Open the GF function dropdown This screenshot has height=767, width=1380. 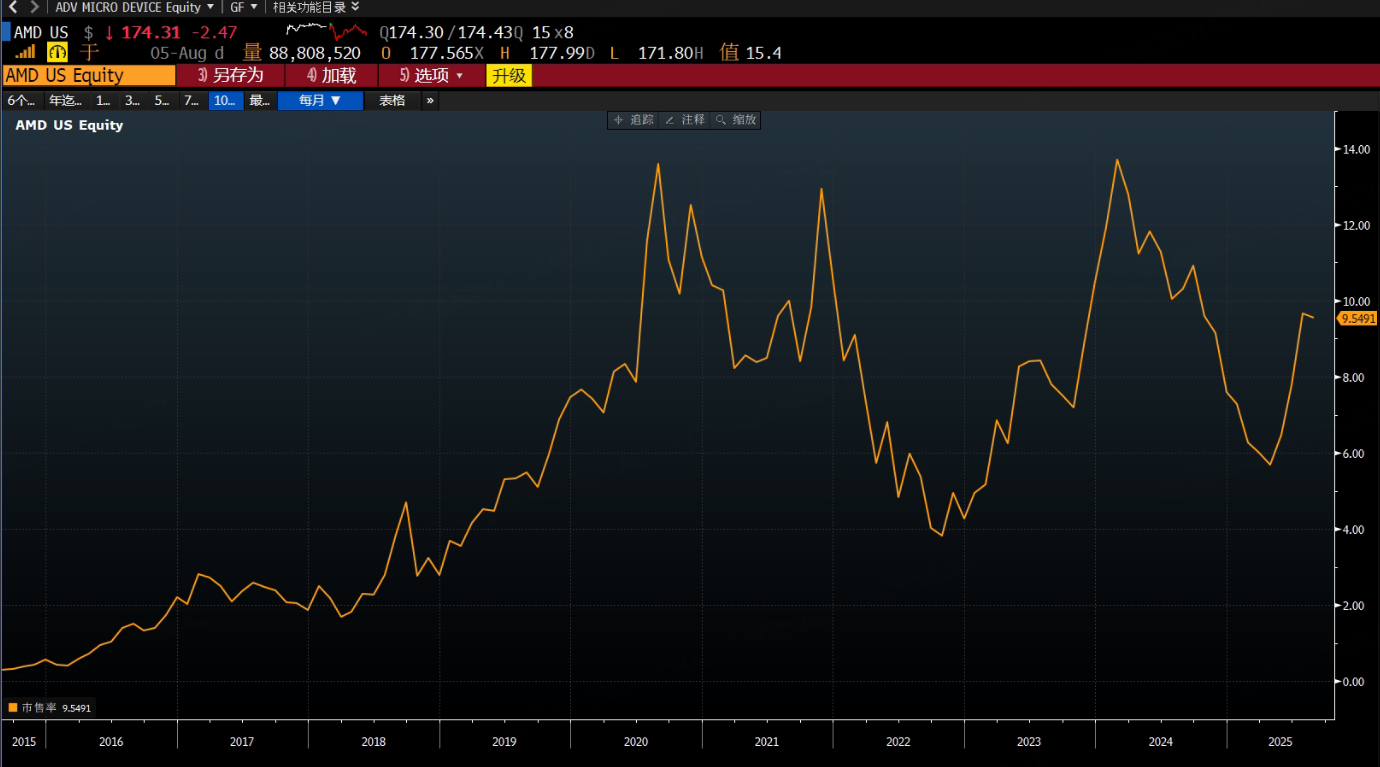[x=244, y=7]
